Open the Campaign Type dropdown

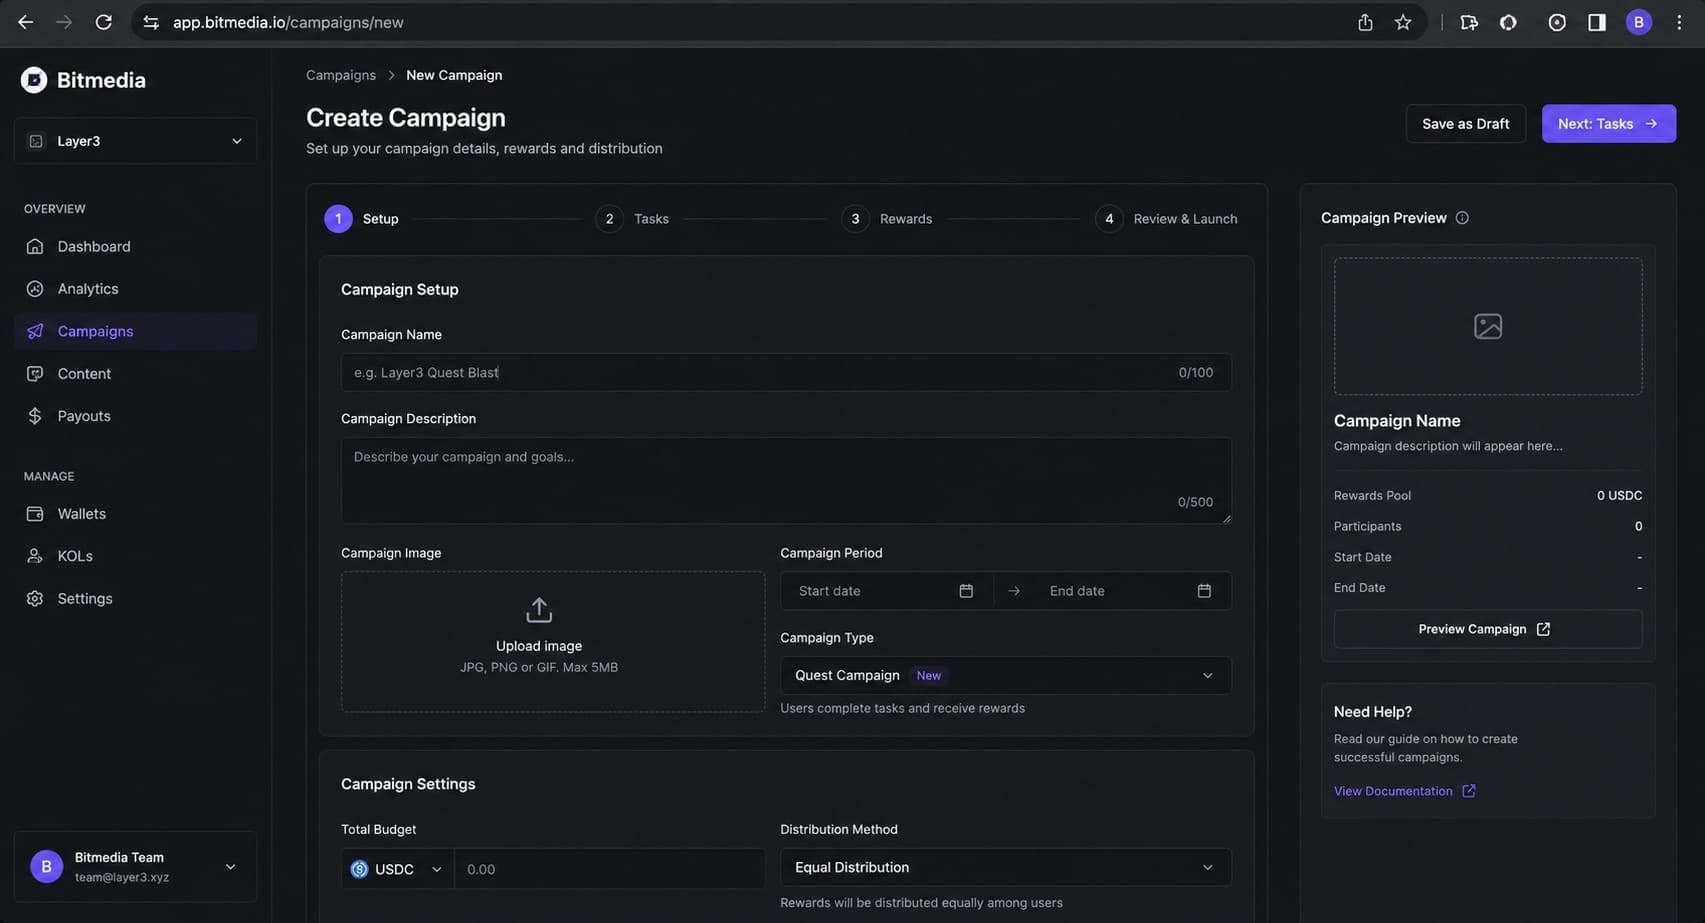(x=1005, y=675)
